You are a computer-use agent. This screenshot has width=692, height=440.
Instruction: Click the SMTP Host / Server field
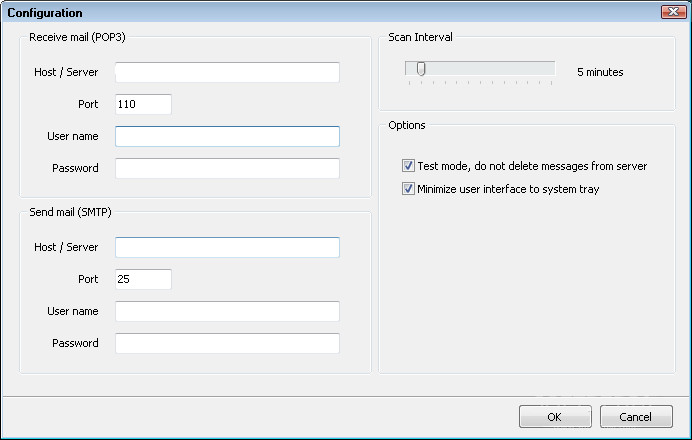(227, 247)
